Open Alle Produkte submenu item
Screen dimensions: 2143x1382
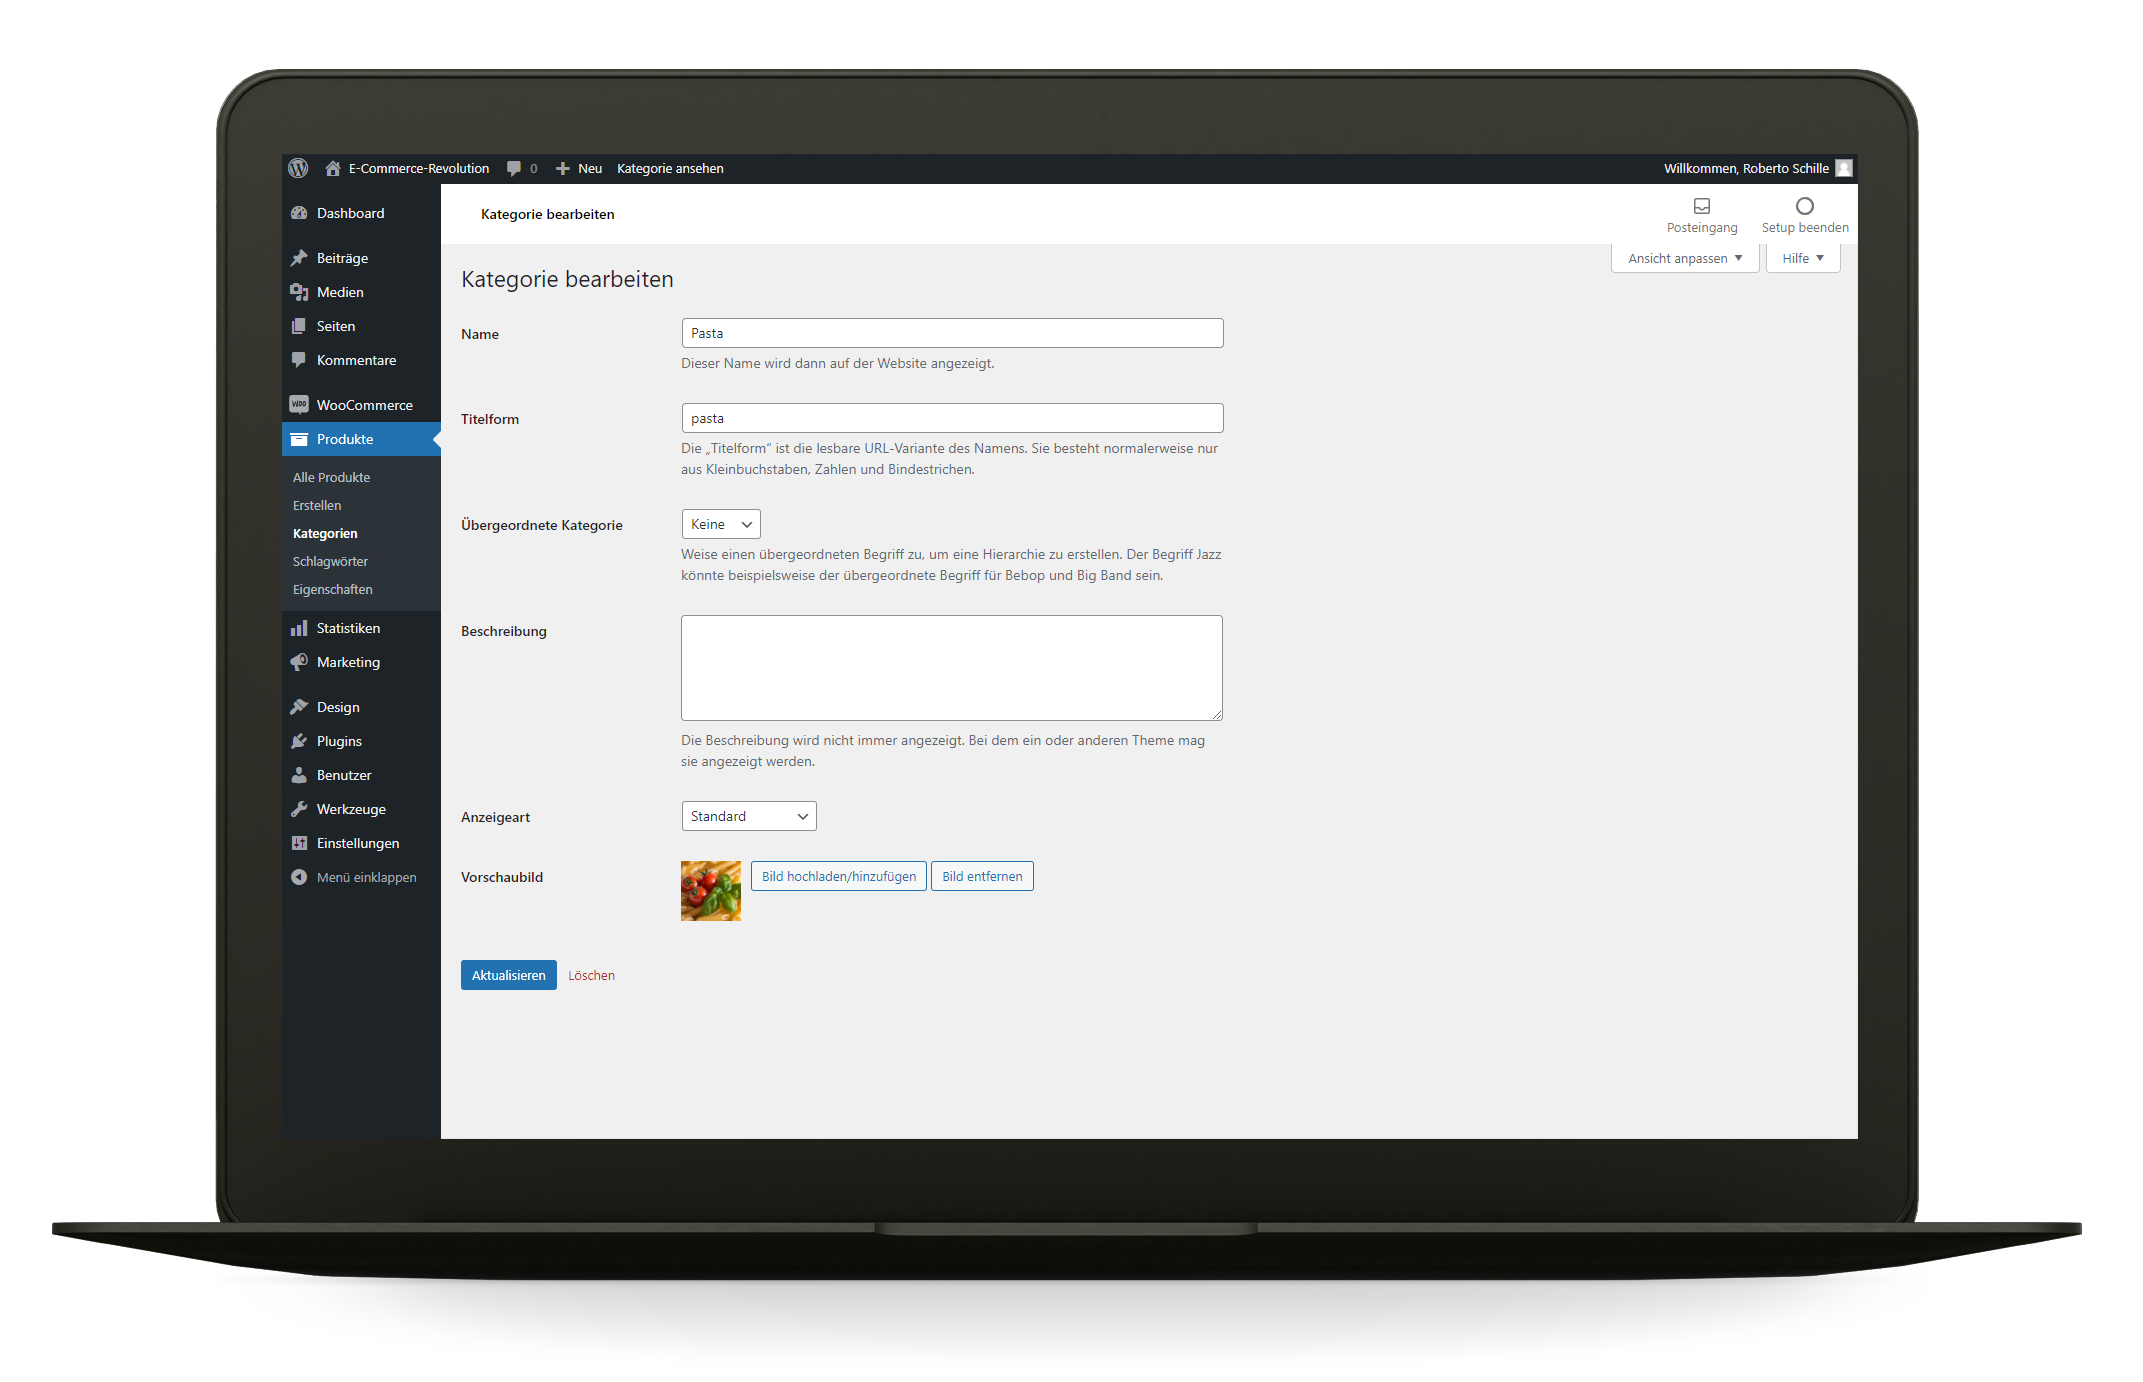[331, 477]
